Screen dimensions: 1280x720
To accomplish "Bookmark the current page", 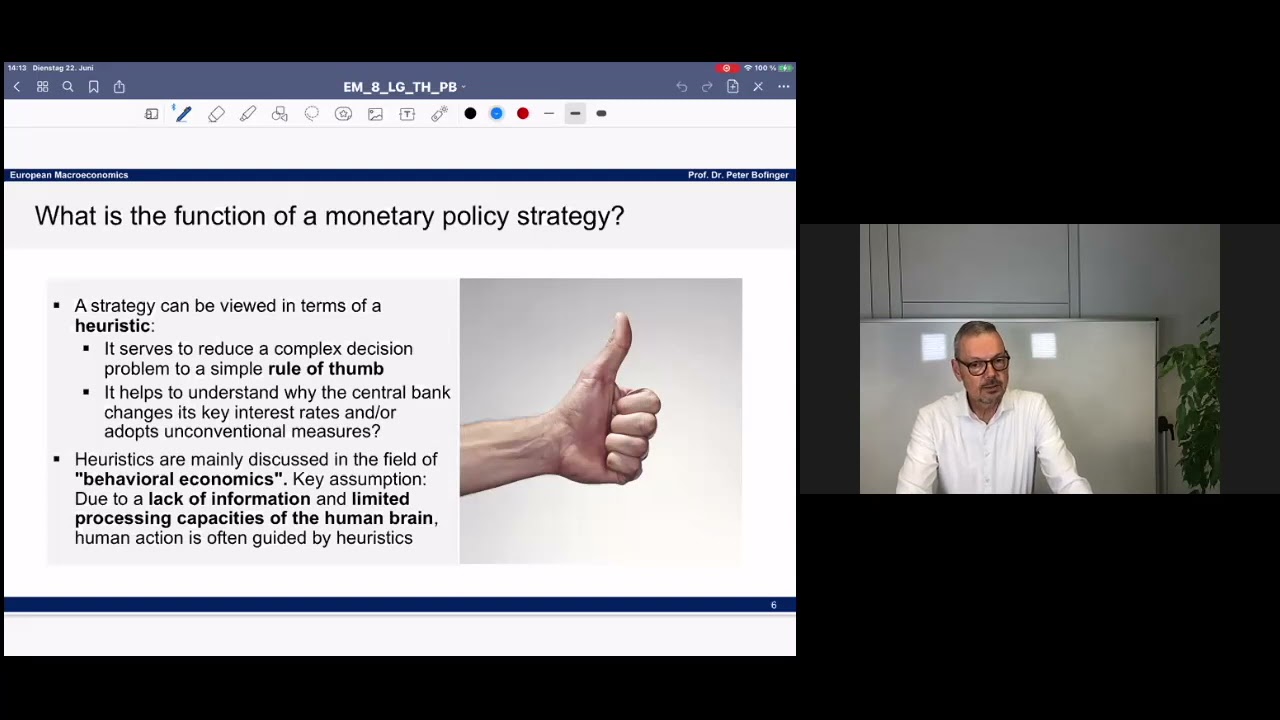I will [94, 87].
